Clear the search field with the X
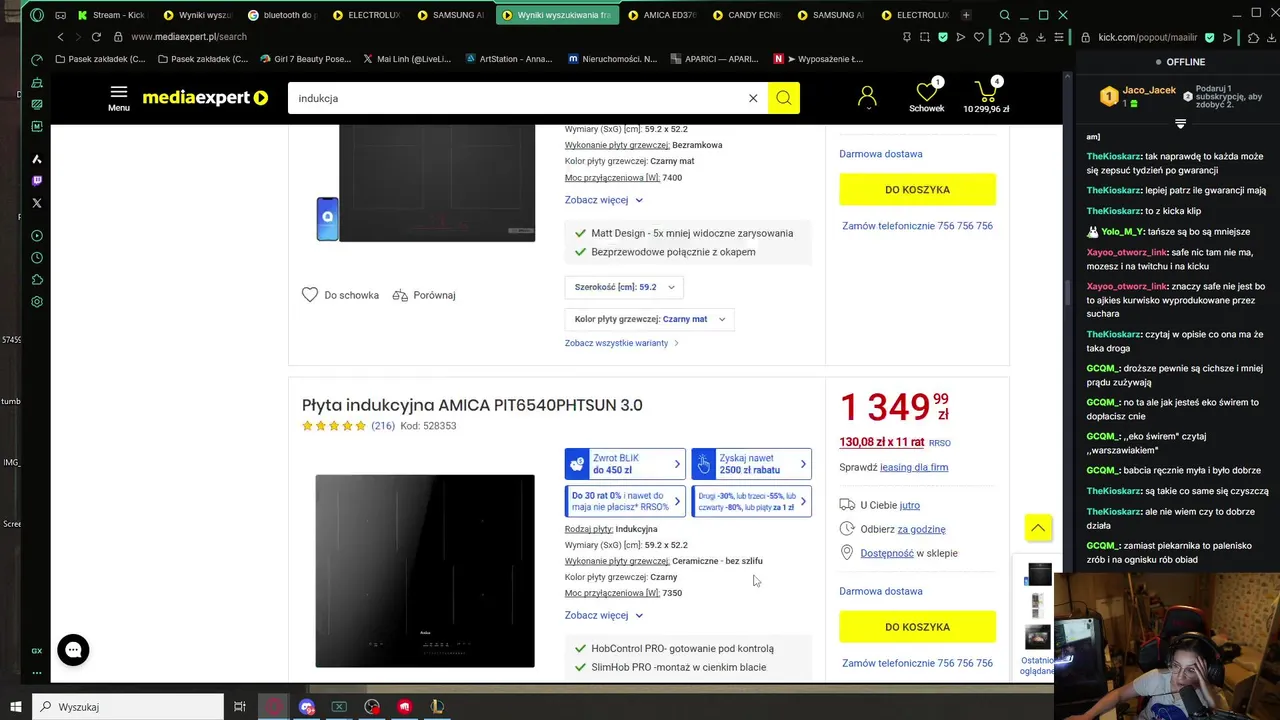The image size is (1280, 720). 753,98
